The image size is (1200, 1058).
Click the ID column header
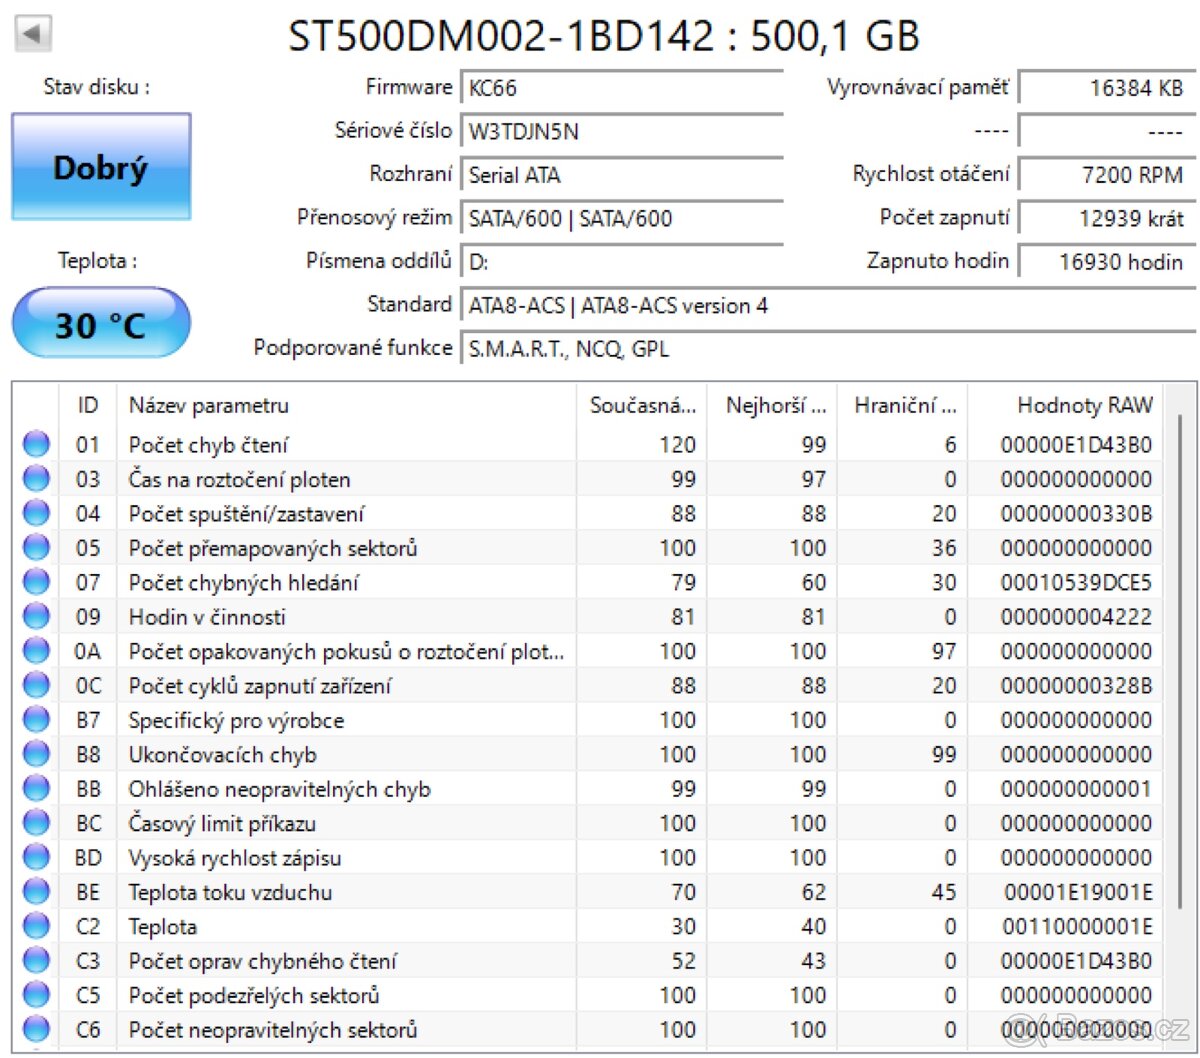tap(87, 405)
